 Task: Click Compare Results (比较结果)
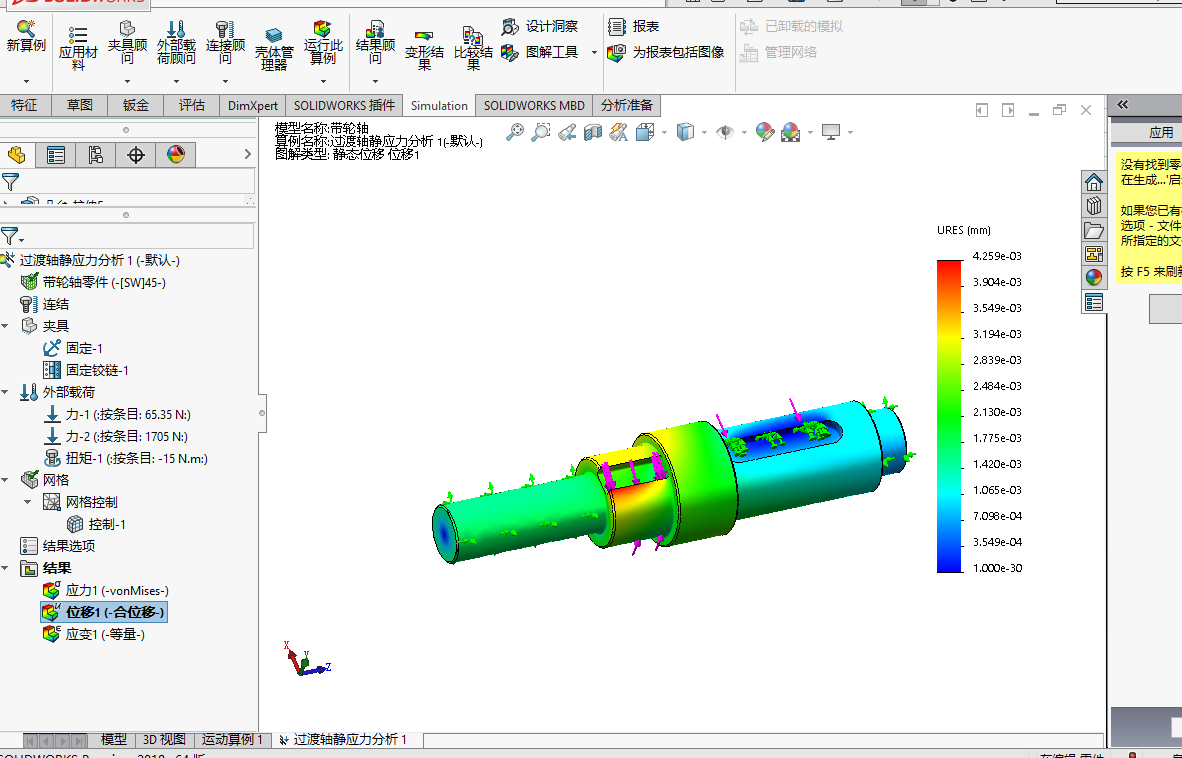tap(473, 49)
